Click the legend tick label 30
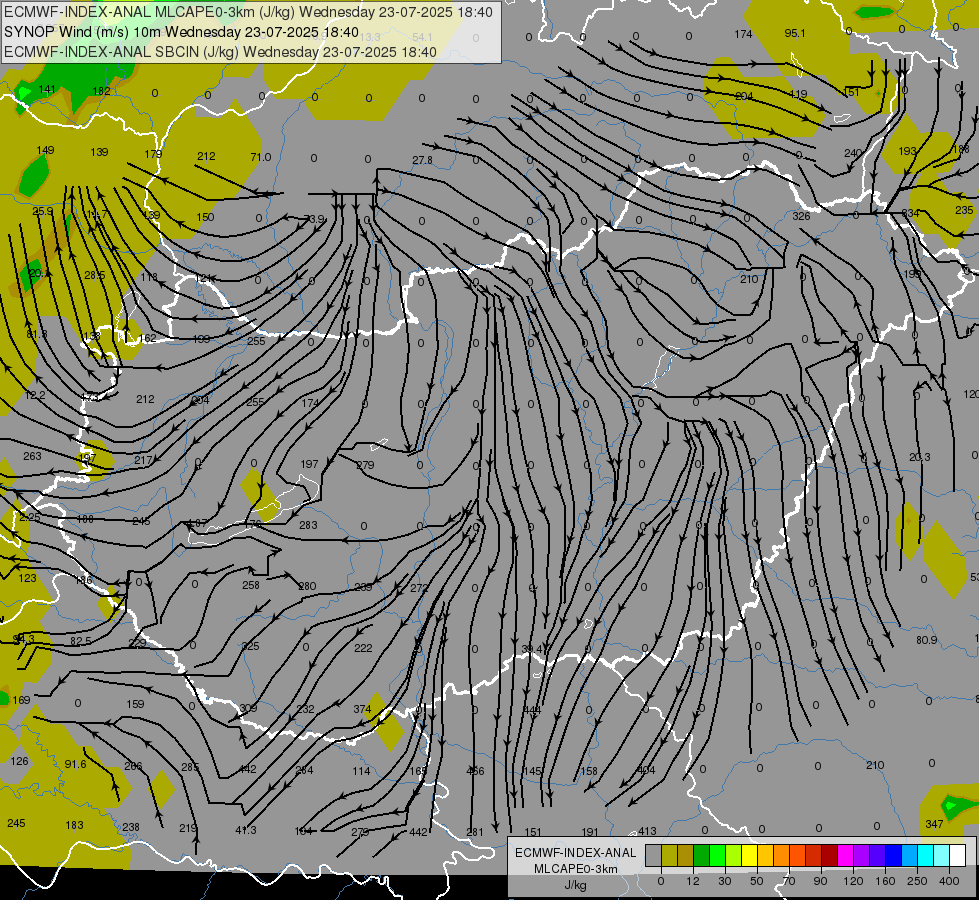Image resolution: width=979 pixels, height=900 pixels. pos(725,881)
